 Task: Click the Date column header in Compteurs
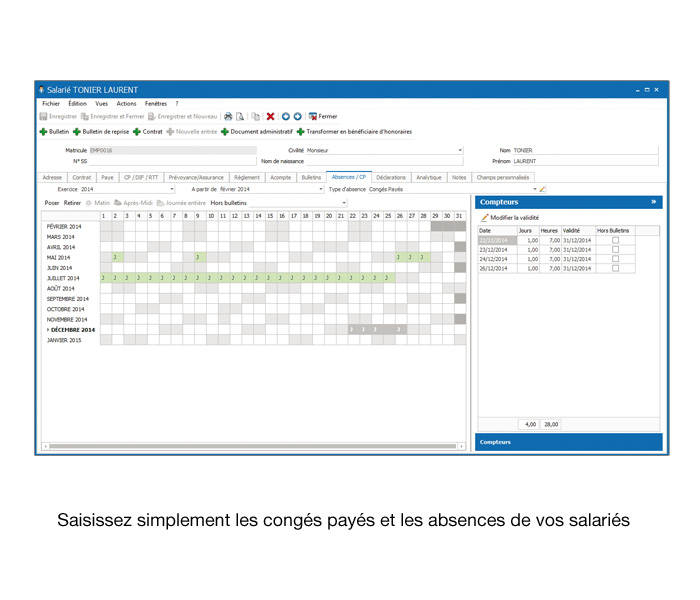tap(498, 231)
